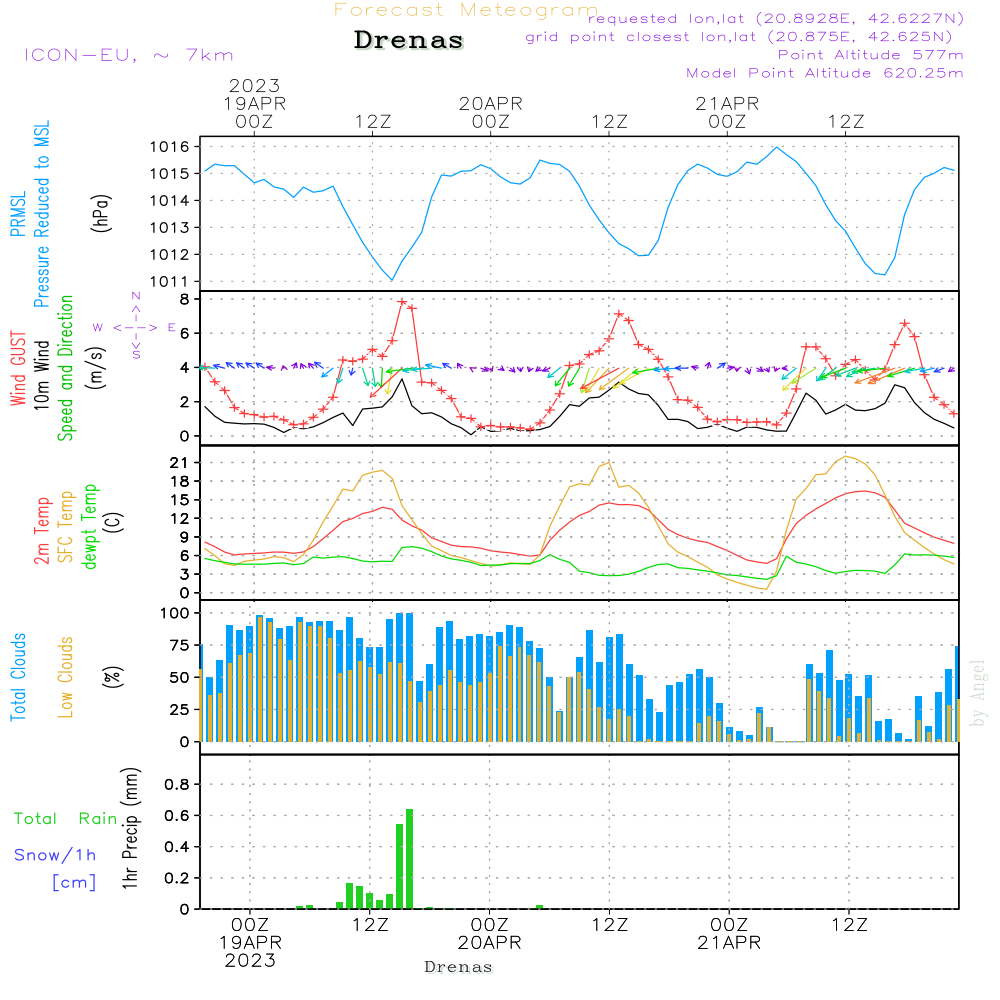The width and height of the screenshot is (1000, 1000).
Task: Click the grid point closest lon,lat text
Action: coord(739,37)
